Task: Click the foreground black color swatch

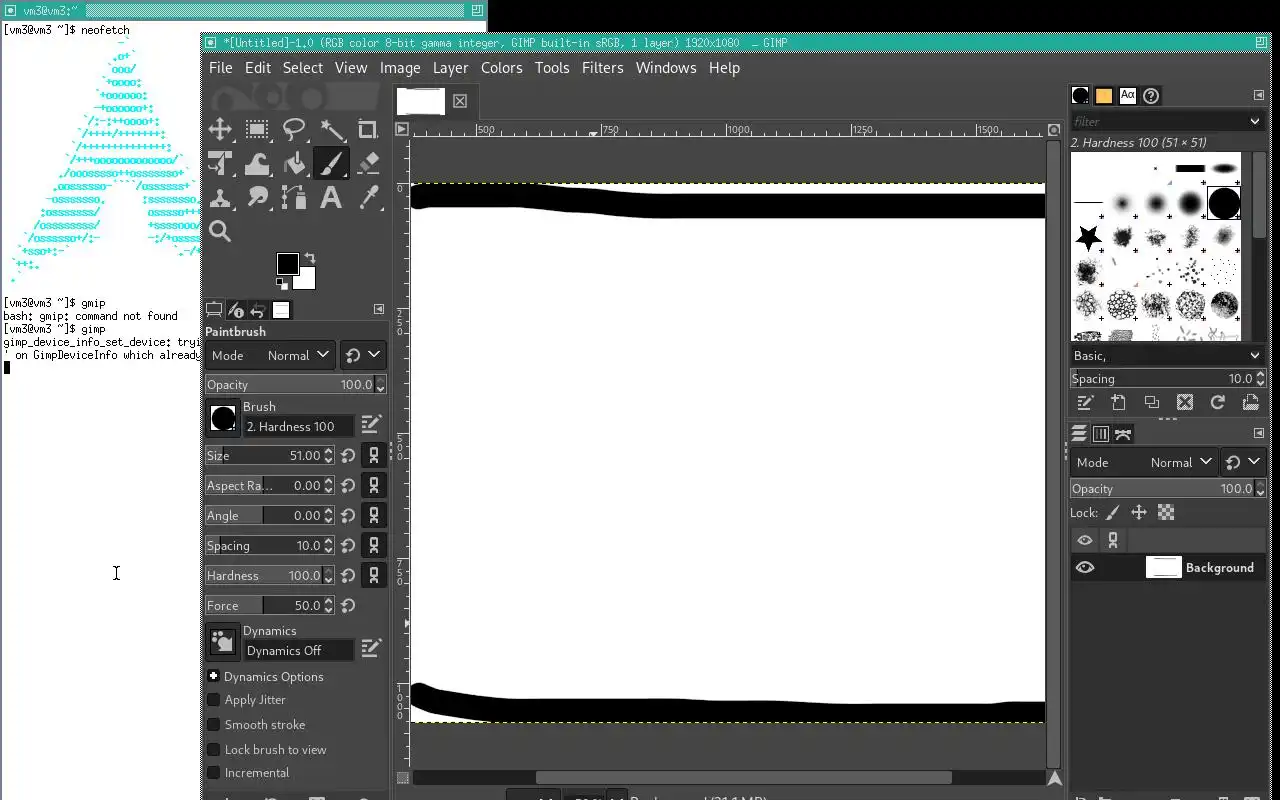Action: click(x=286, y=263)
